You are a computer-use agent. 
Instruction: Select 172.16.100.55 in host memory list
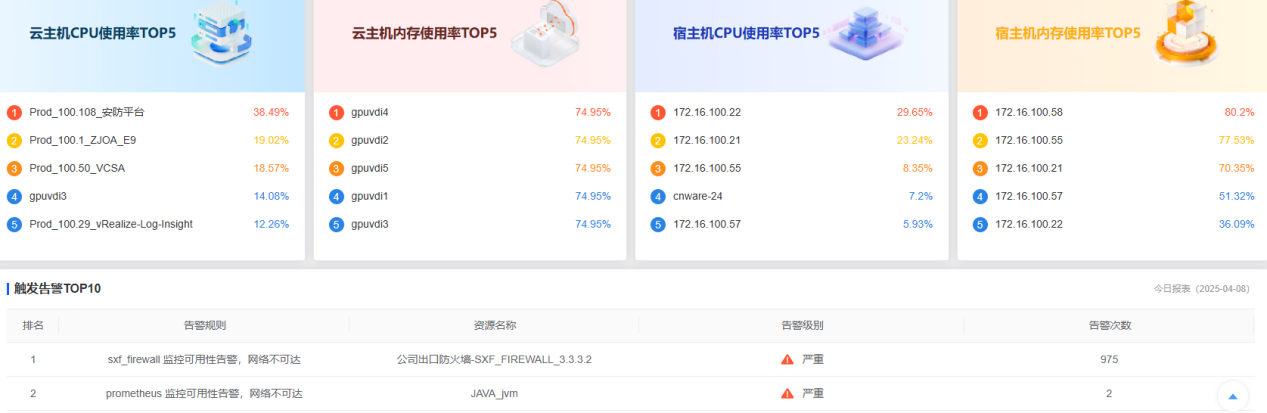pyautogui.click(x=1029, y=140)
